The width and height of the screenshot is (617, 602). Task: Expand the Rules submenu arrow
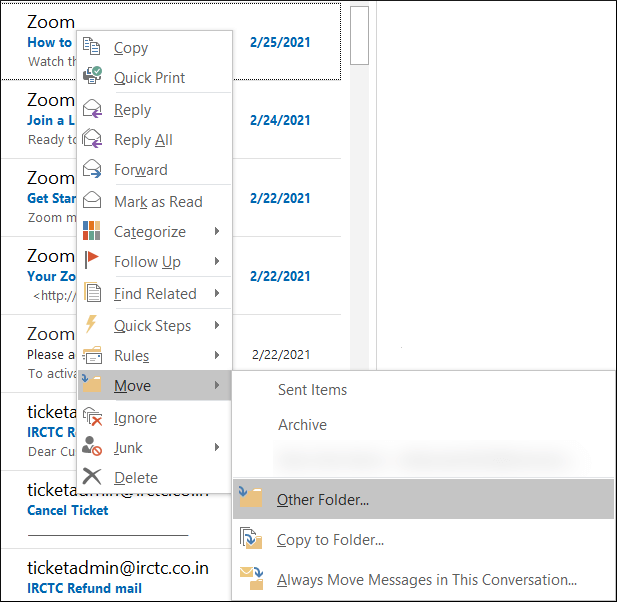[x=217, y=355]
